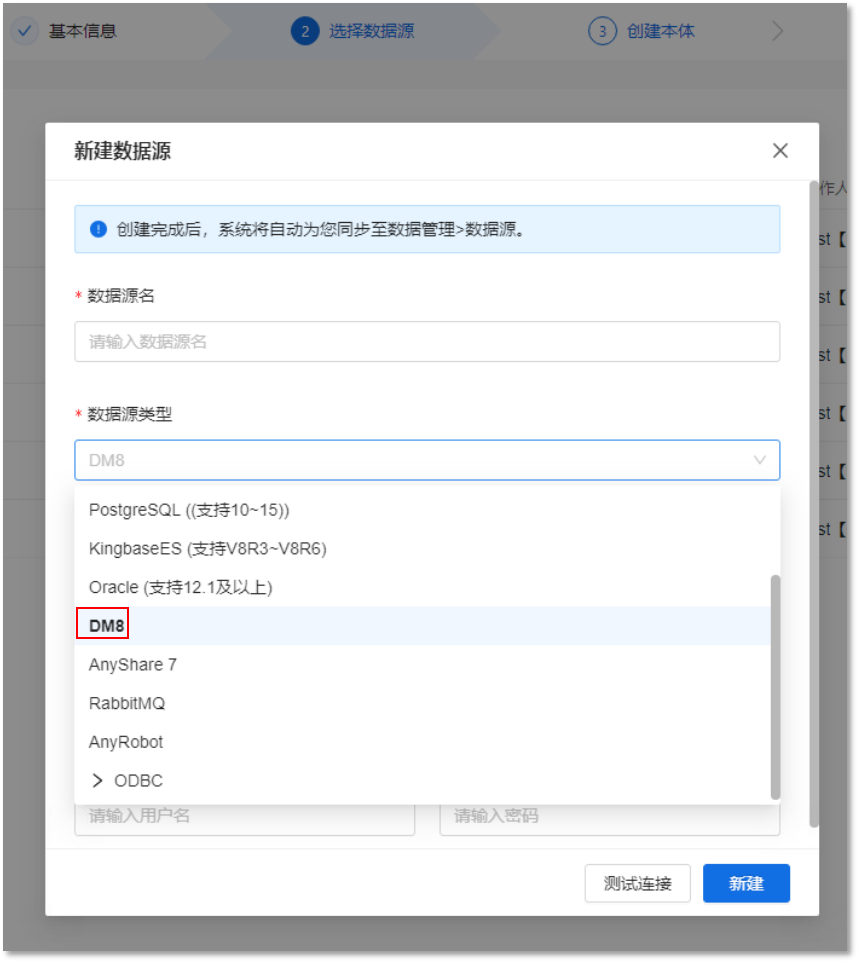Click the dialog's vertical scrollbar

[814, 504]
